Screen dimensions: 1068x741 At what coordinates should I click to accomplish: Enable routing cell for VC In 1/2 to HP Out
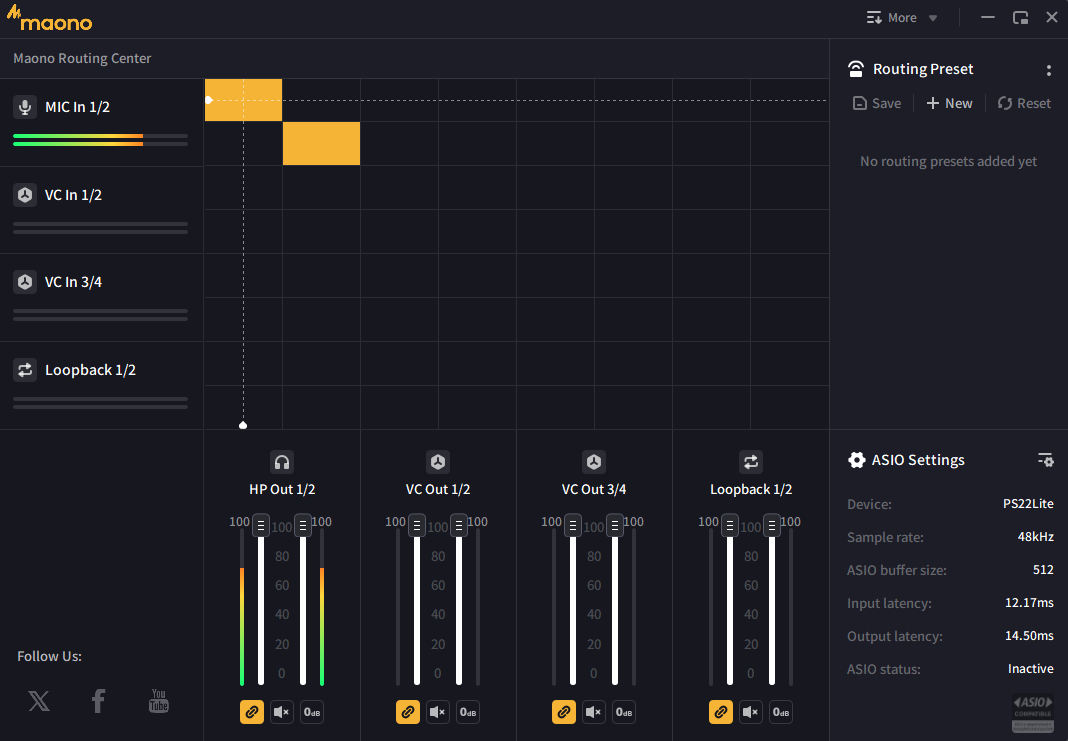(243, 187)
